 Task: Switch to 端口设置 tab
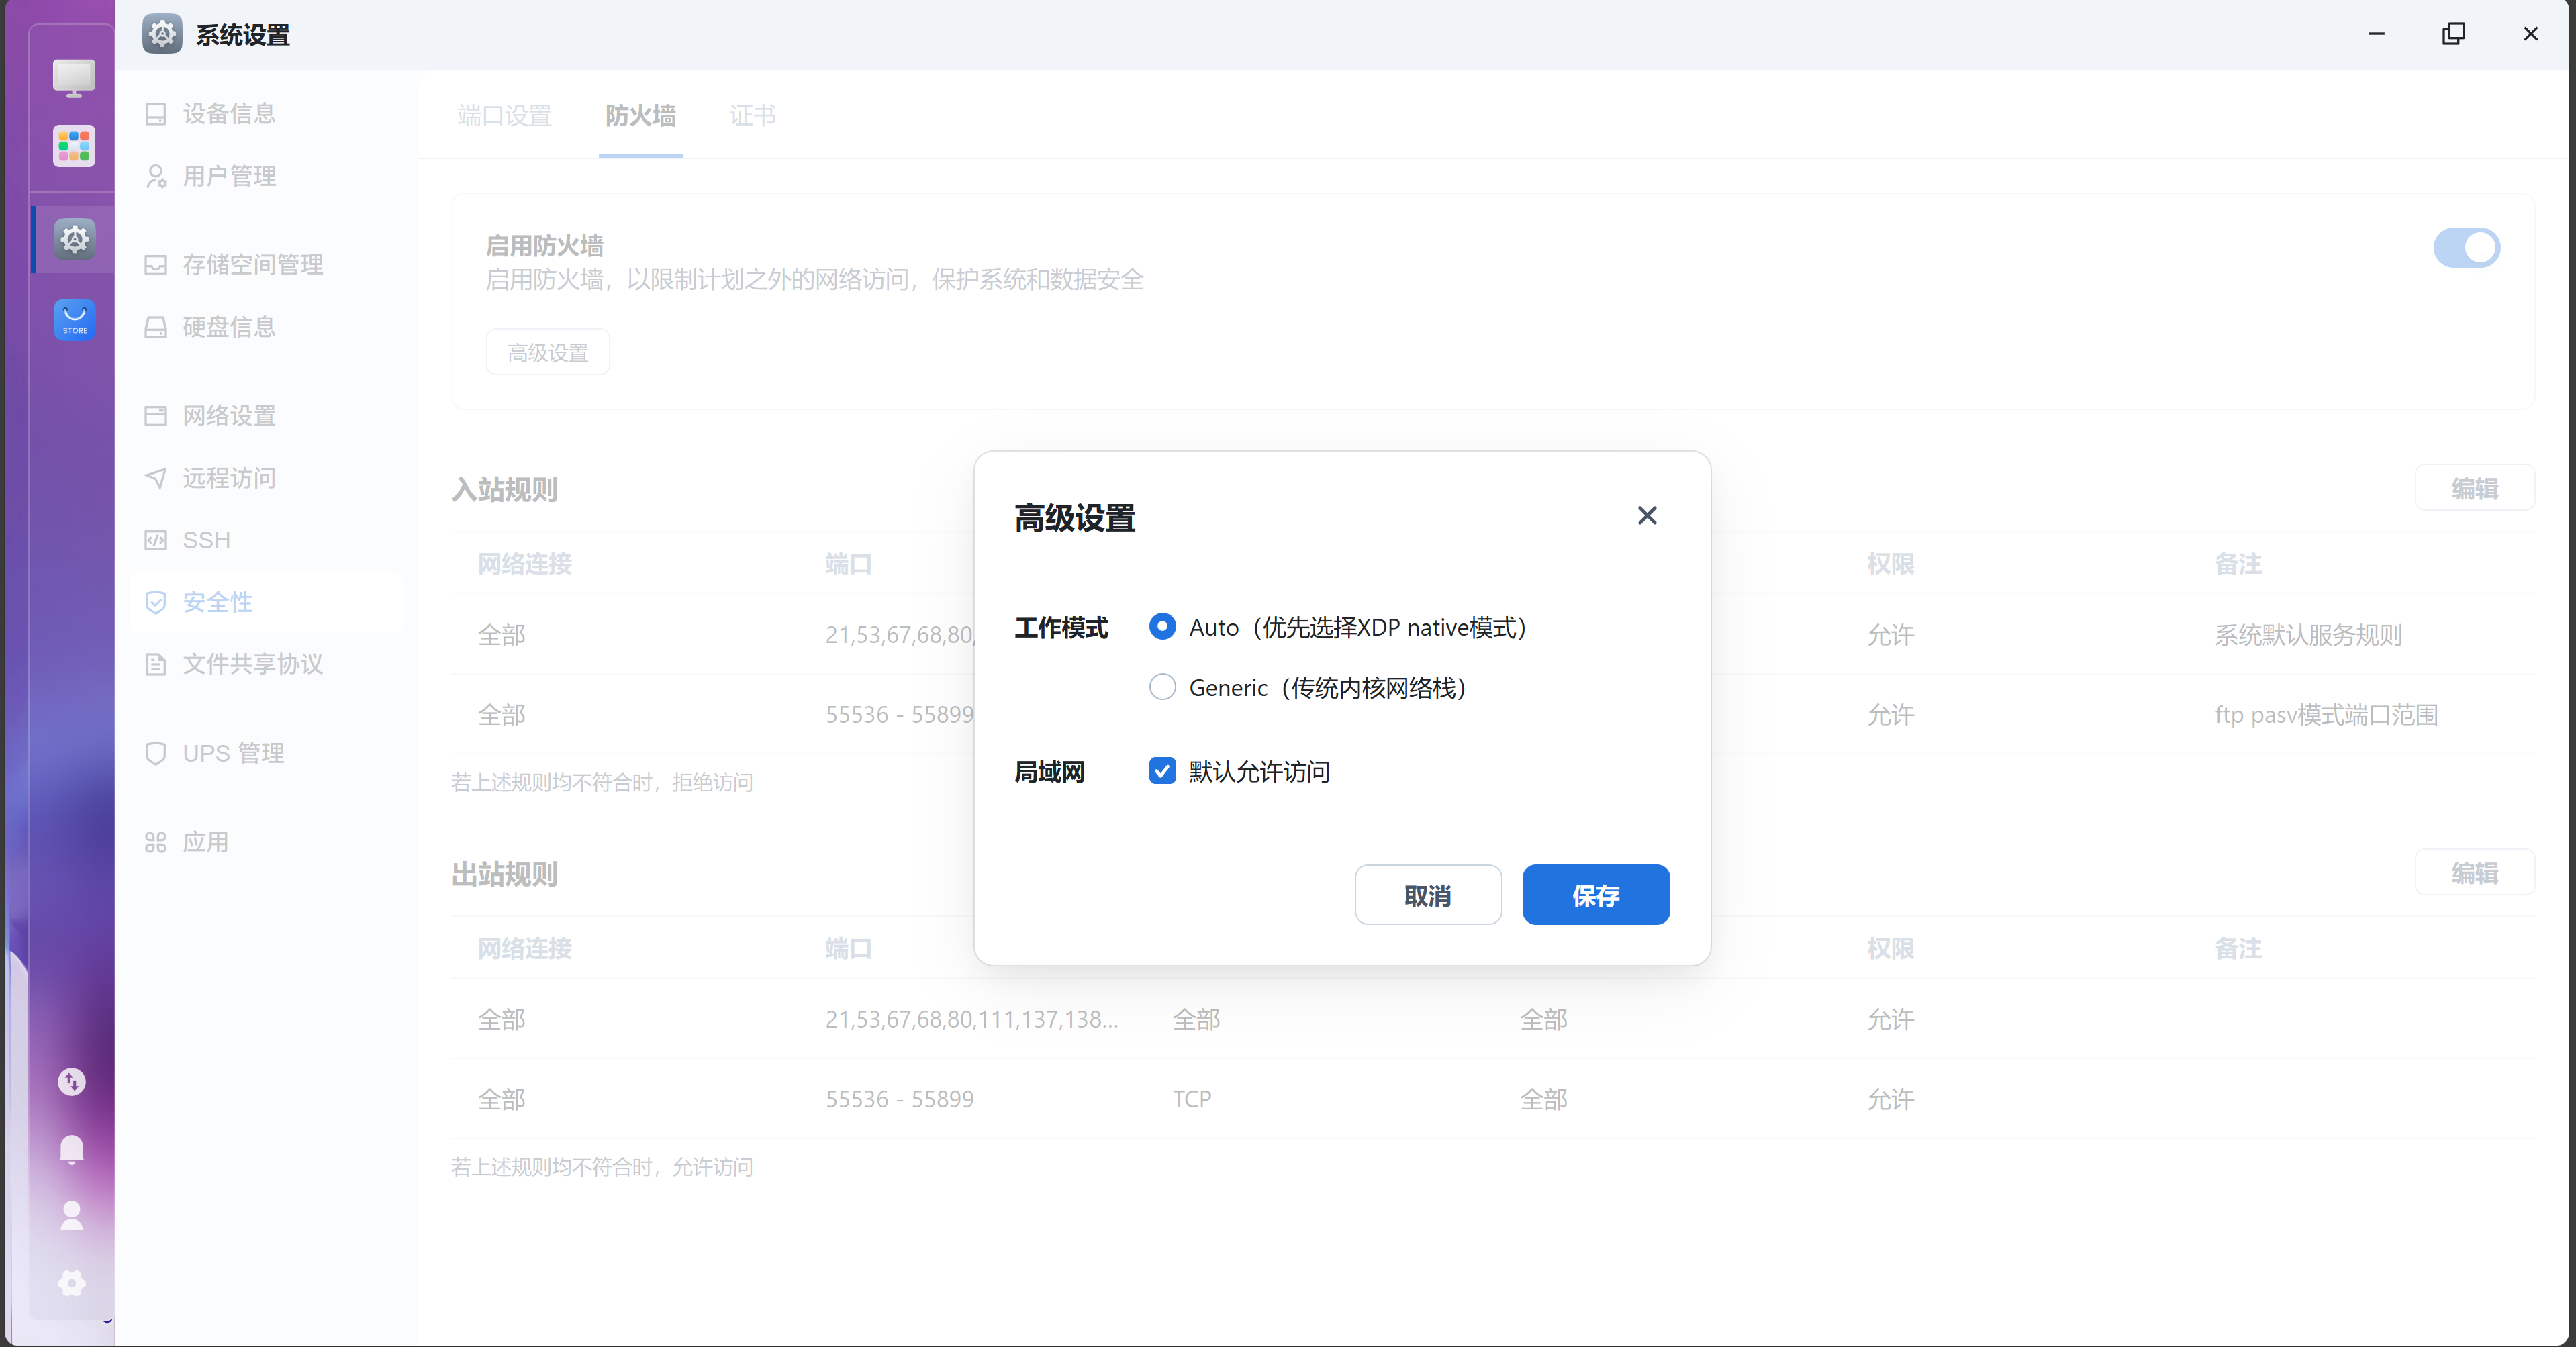pos(504,116)
